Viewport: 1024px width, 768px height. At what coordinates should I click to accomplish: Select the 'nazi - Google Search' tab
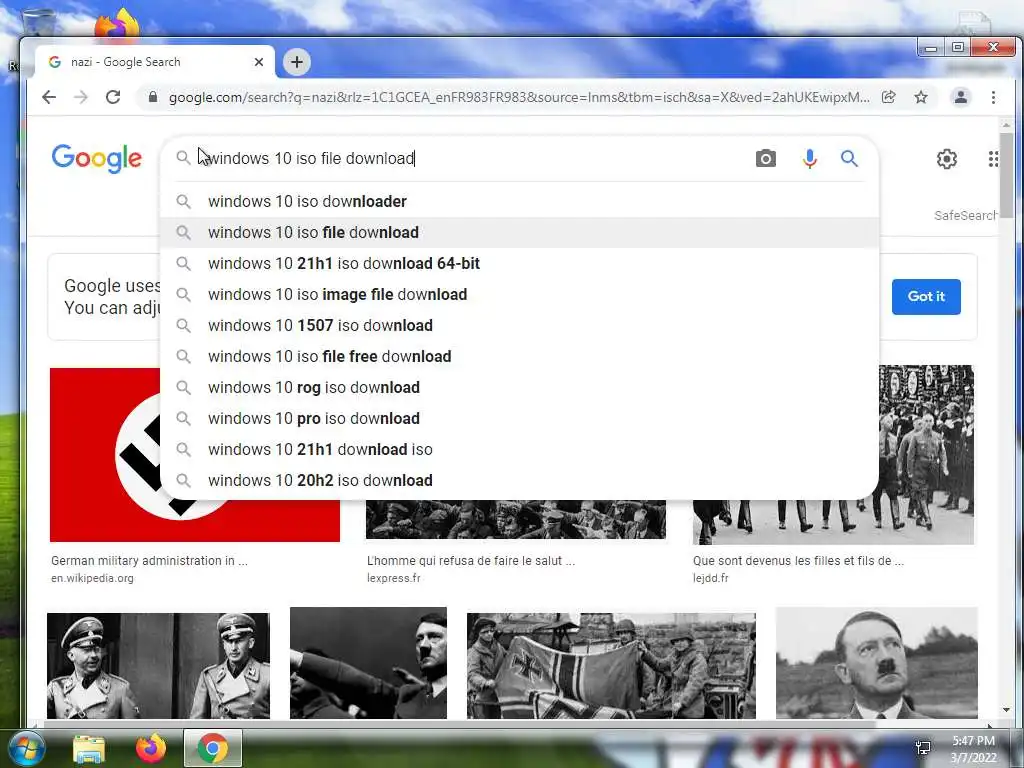click(x=155, y=62)
